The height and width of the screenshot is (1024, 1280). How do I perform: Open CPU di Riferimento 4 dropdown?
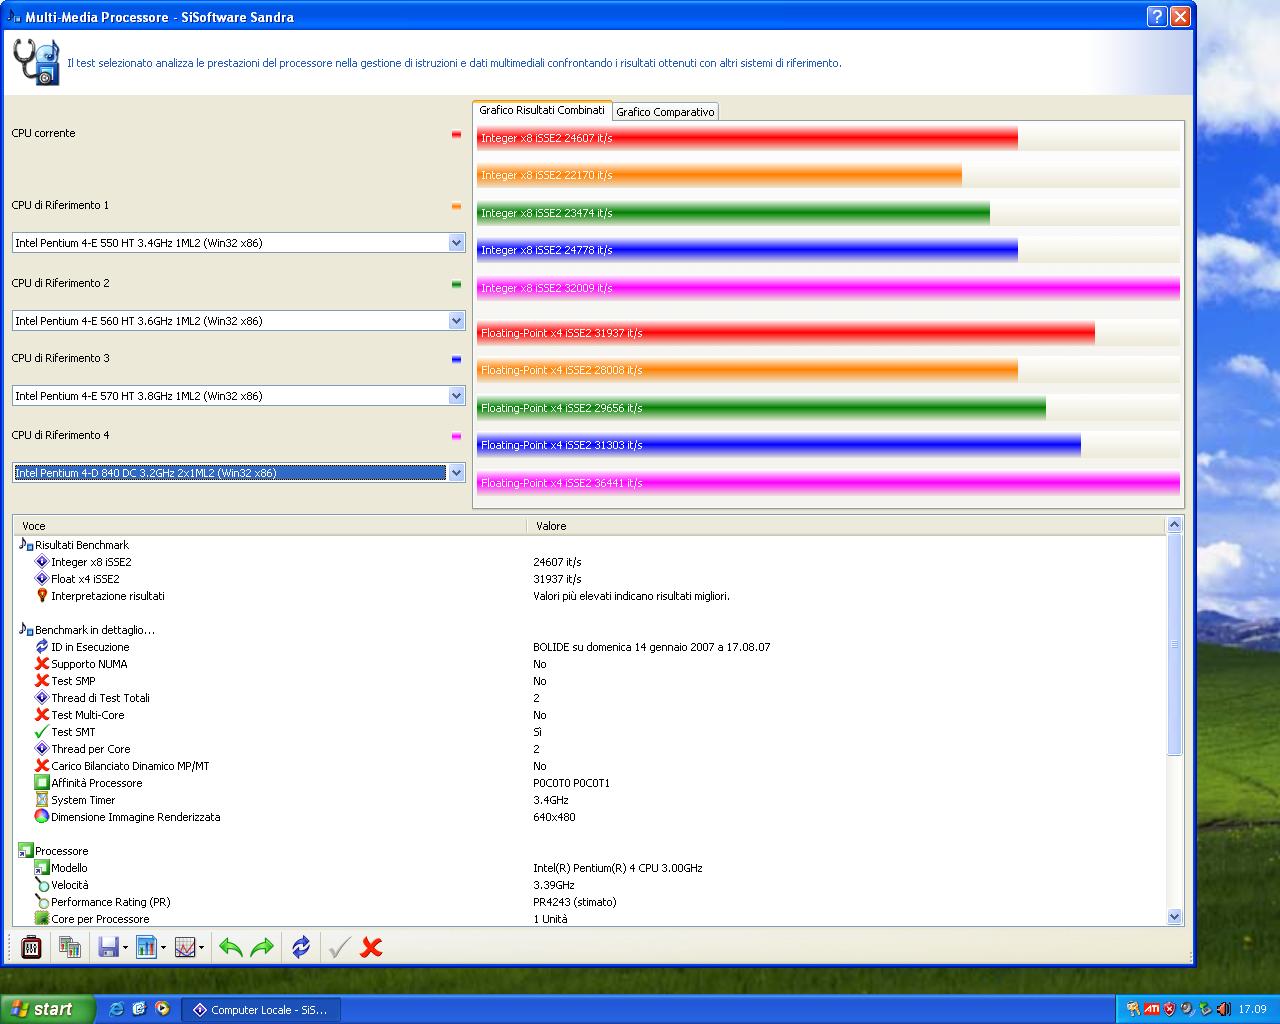[457, 473]
